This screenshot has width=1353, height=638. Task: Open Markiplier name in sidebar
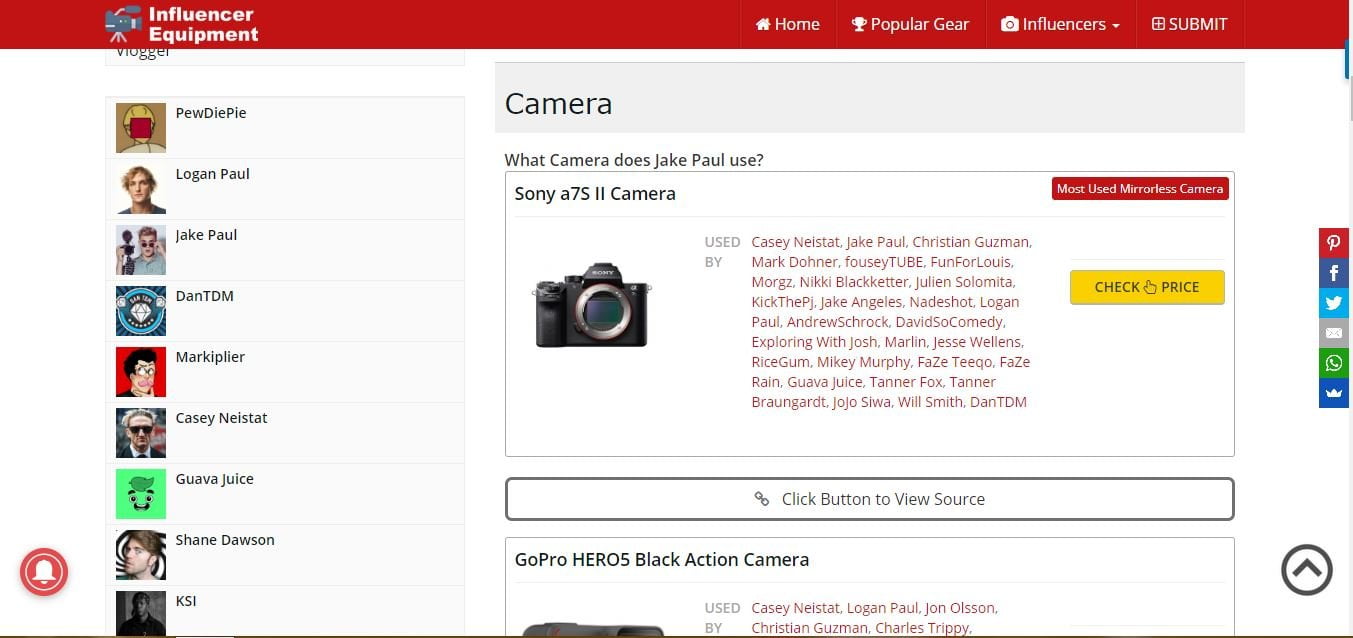[x=210, y=357]
